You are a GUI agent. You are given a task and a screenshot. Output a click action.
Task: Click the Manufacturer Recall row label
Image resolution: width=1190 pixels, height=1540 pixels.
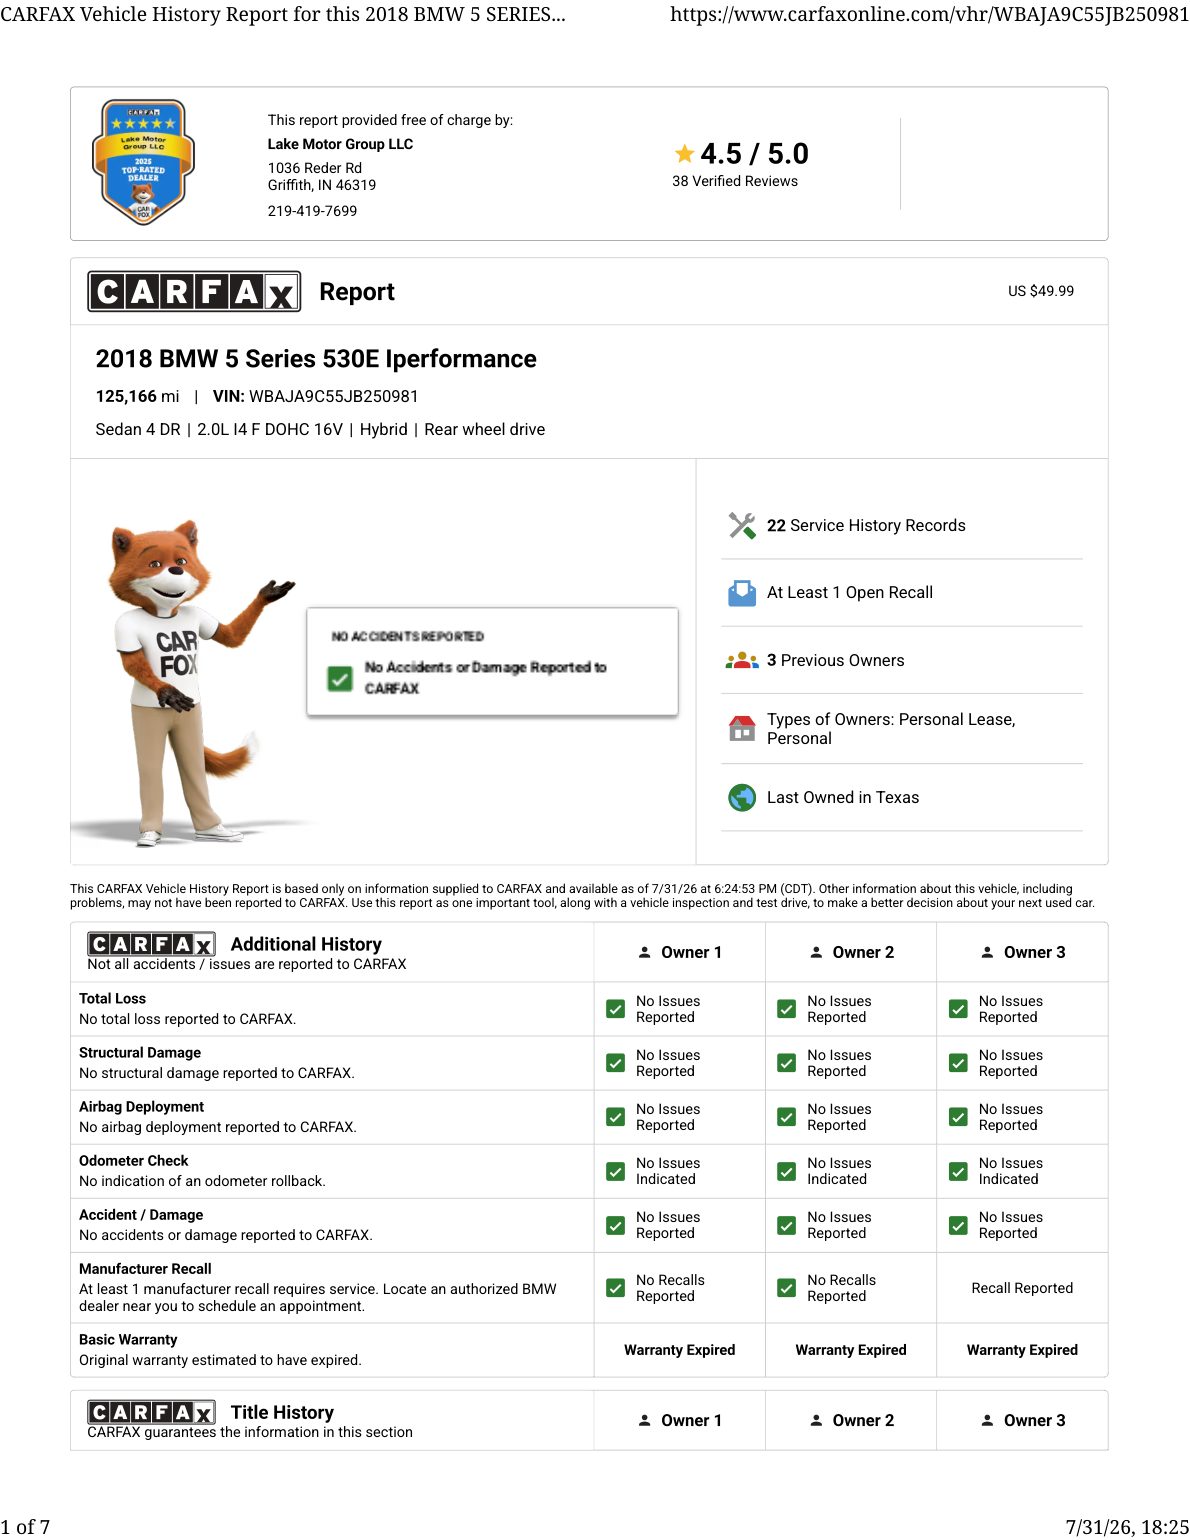click(x=146, y=1269)
